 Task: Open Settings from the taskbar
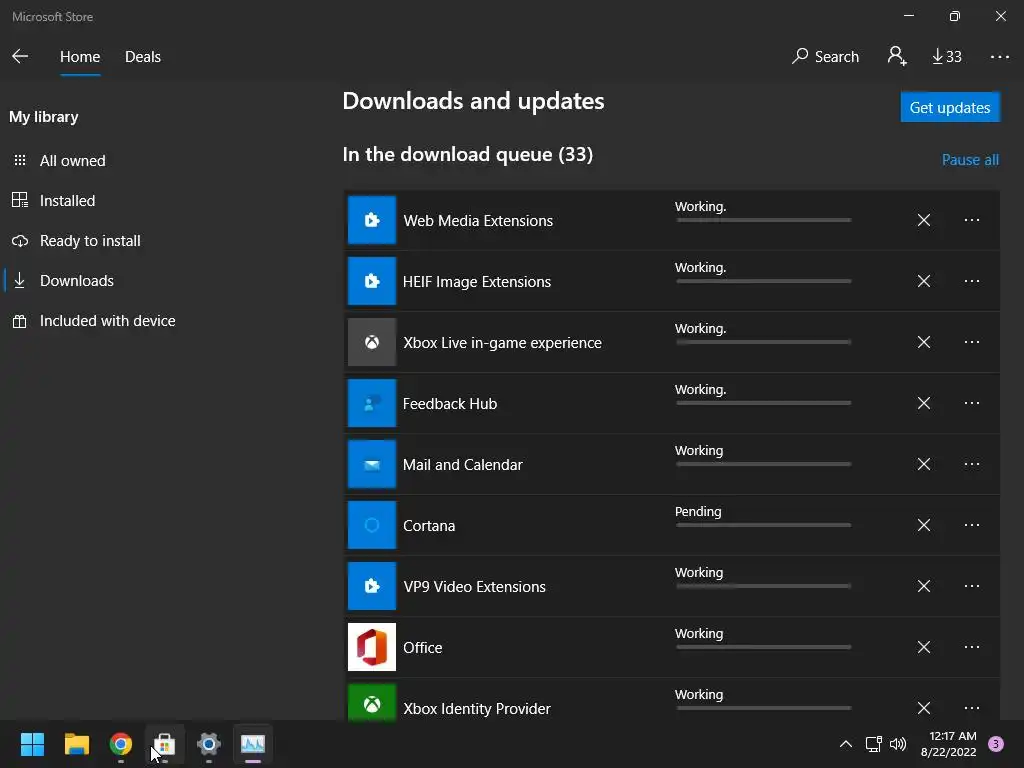click(x=209, y=744)
